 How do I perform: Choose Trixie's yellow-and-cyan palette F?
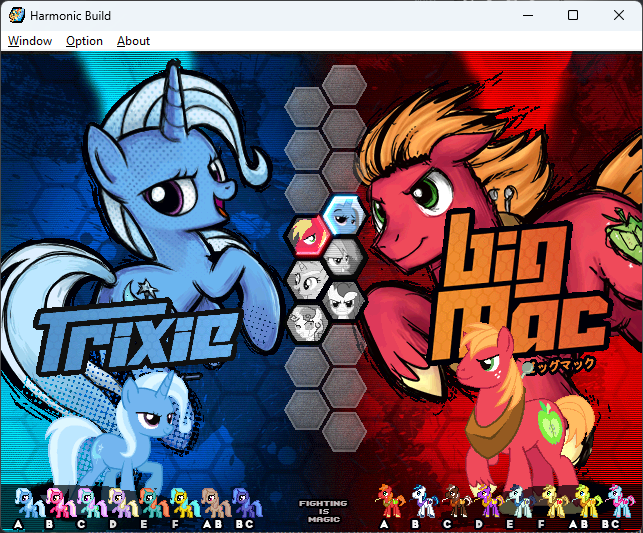[185, 502]
